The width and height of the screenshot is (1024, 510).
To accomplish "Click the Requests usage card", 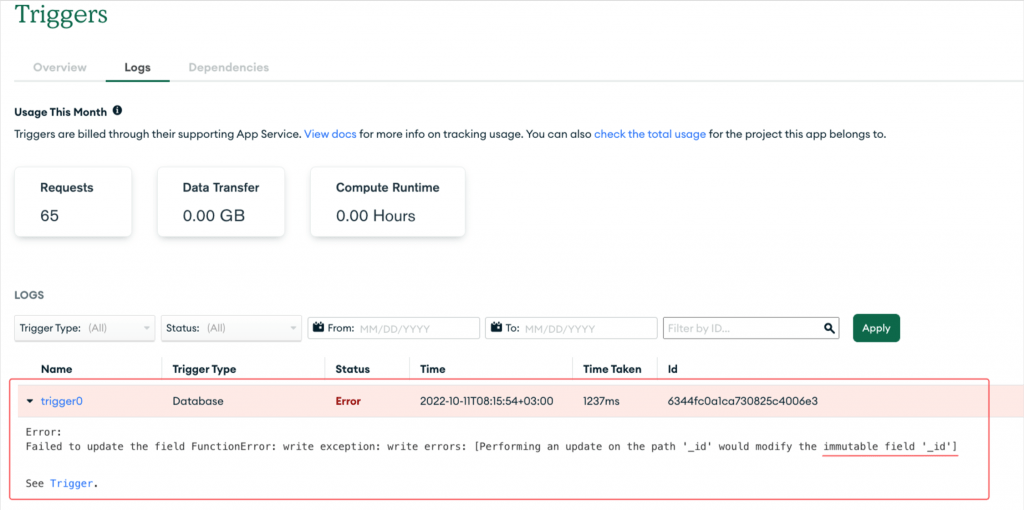I will click(x=73, y=202).
